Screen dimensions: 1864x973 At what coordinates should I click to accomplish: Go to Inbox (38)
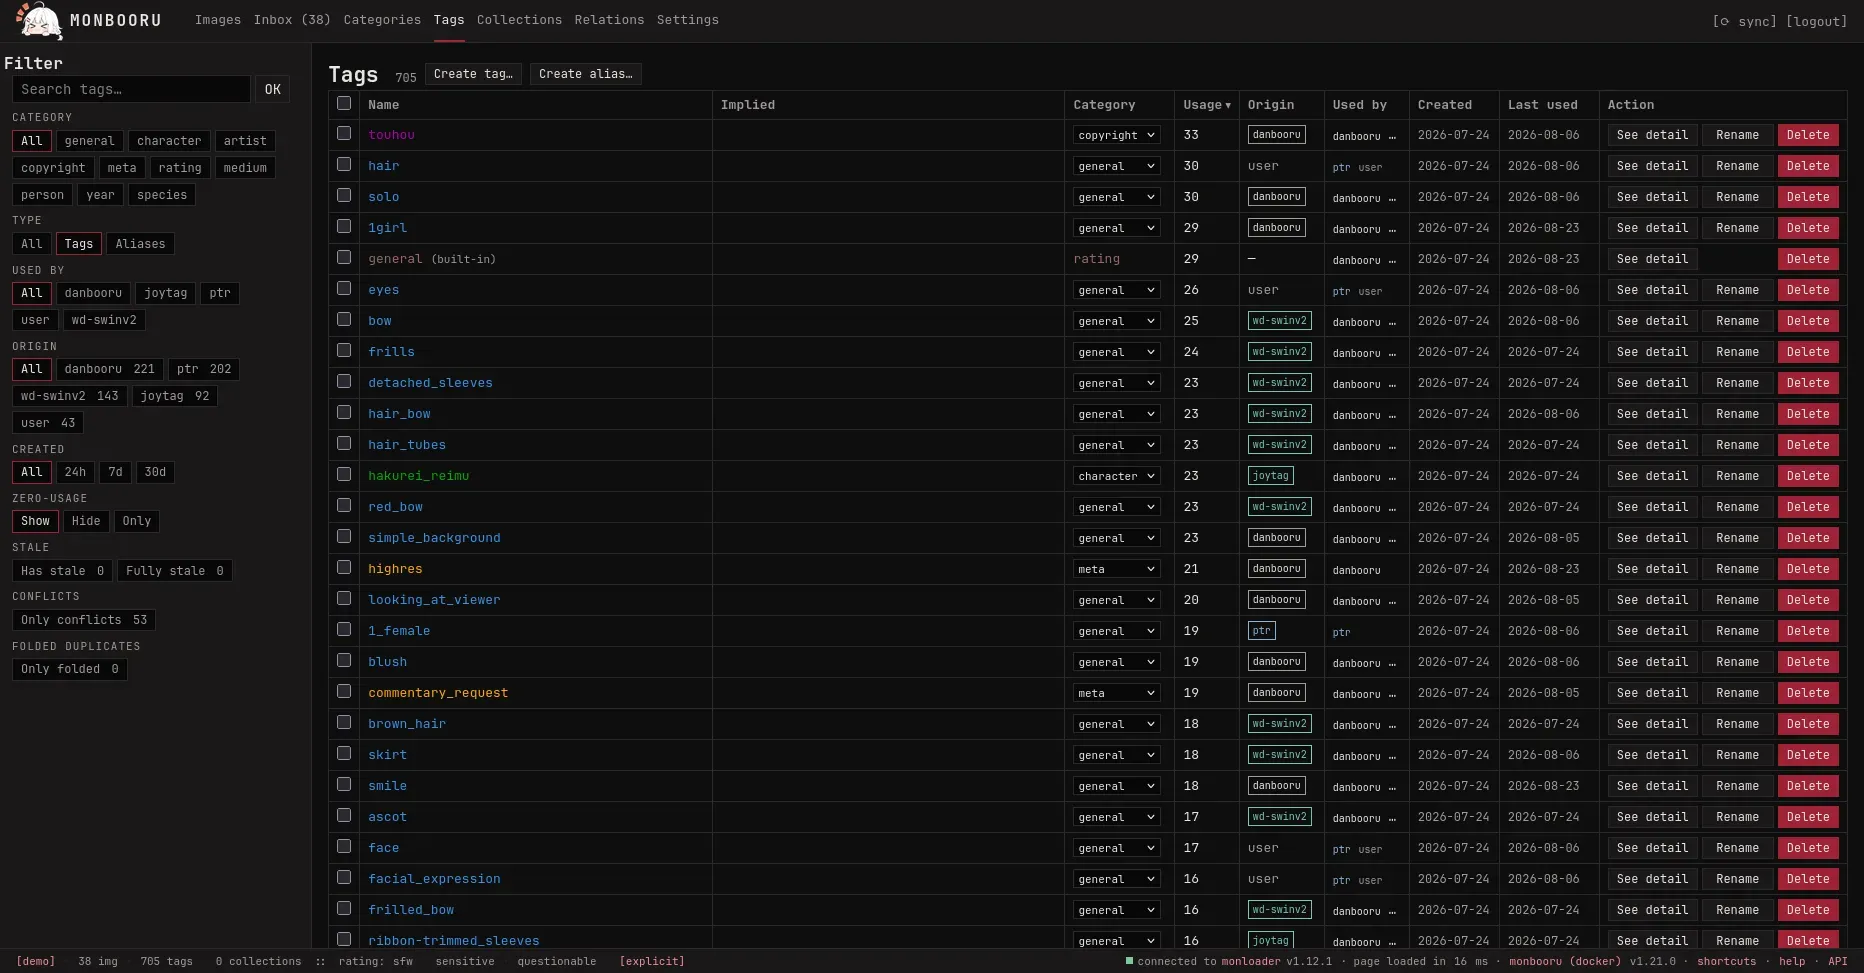292,20
